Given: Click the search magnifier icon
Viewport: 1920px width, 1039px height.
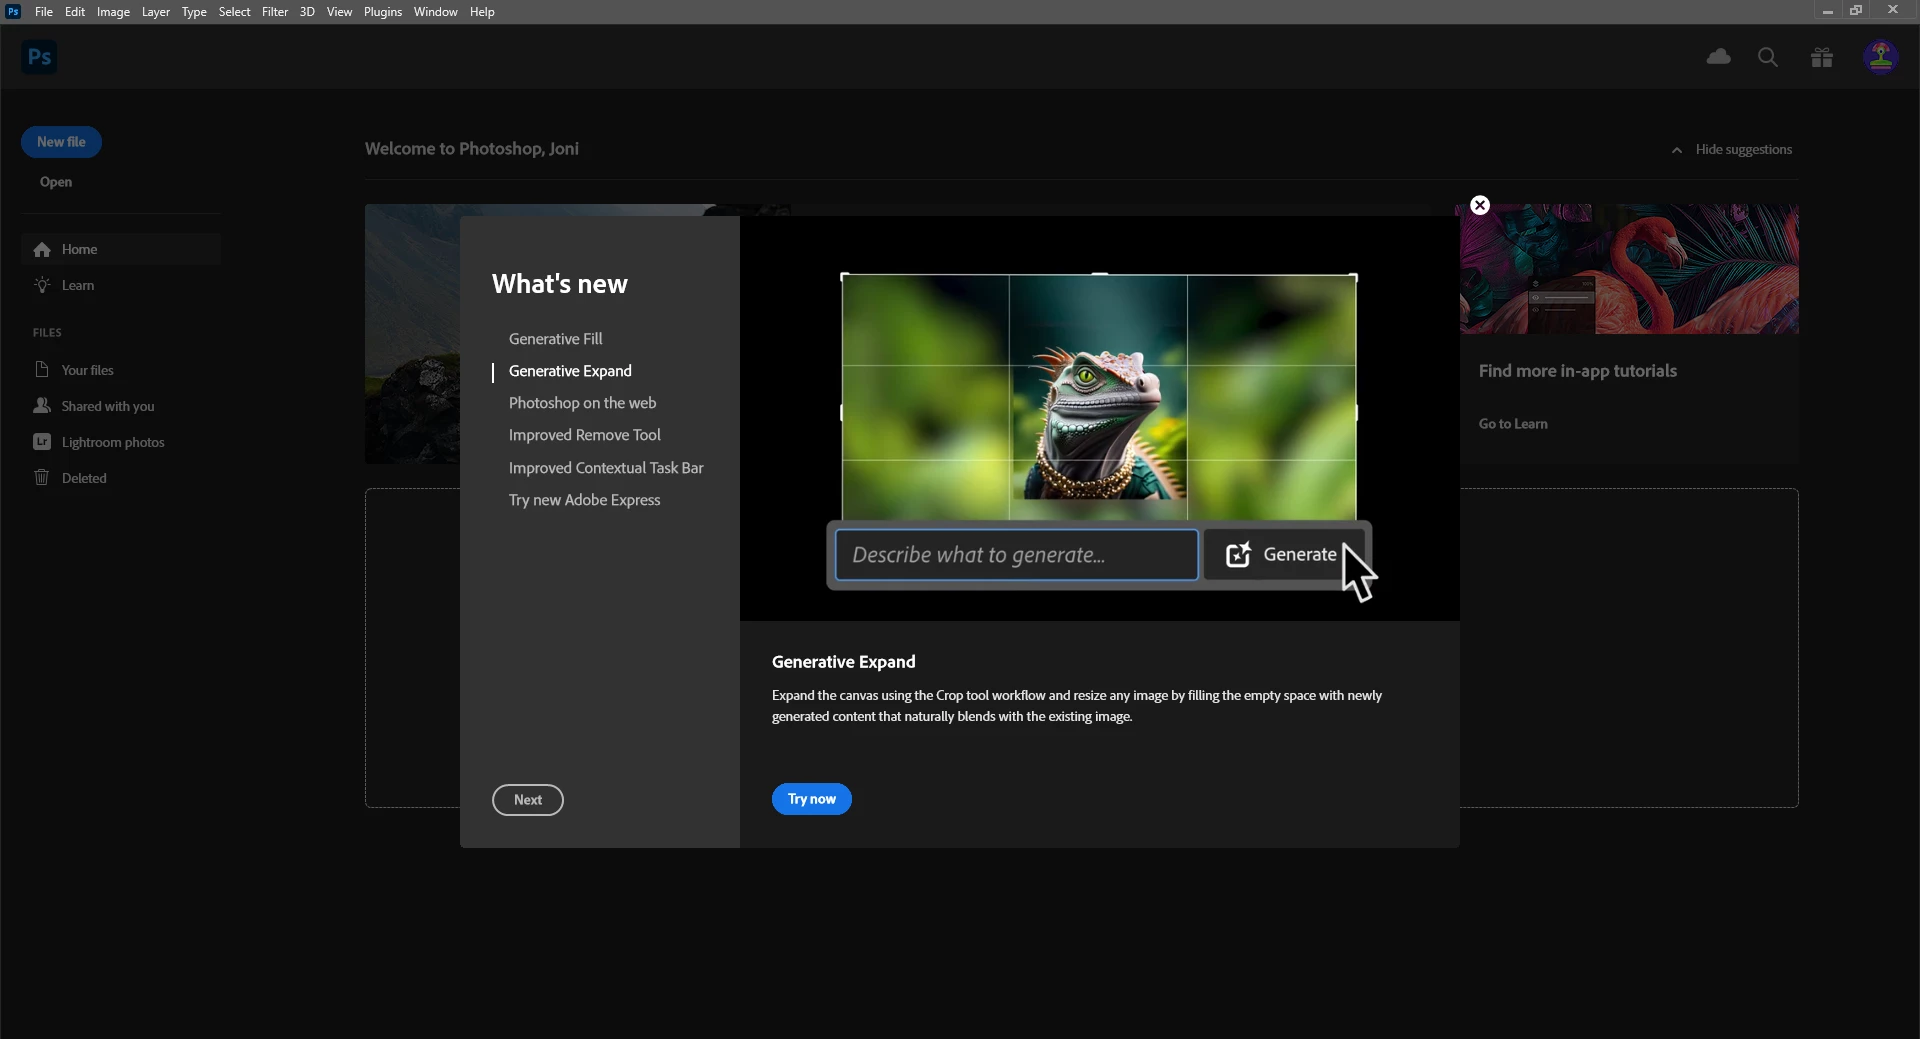Looking at the screenshot, I should pos(1768,57).
